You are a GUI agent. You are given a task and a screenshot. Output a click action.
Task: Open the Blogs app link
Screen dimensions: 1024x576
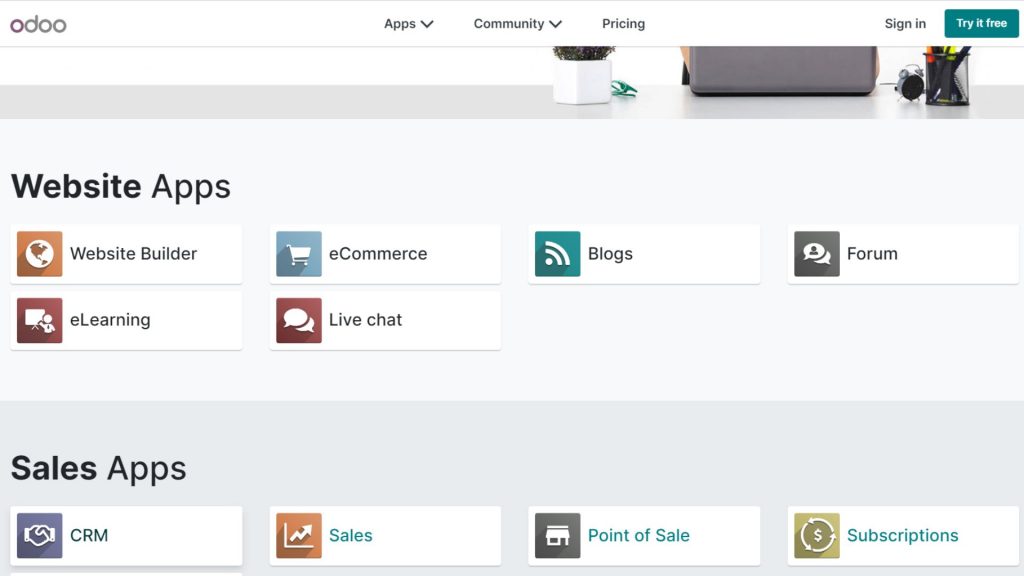645,254
